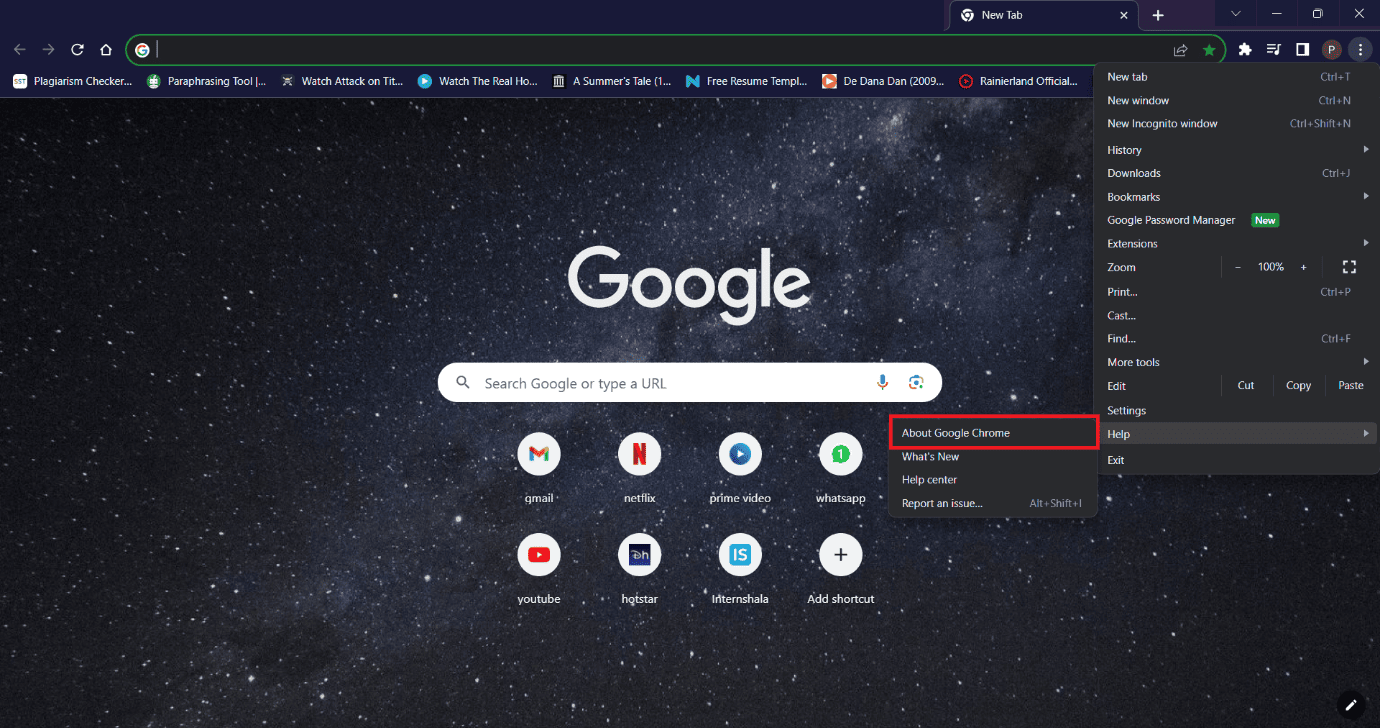Image resolution: width=1380 pixels, height=728 pixels.
Task: Select New window menu item
Action: coord(1236,100)
